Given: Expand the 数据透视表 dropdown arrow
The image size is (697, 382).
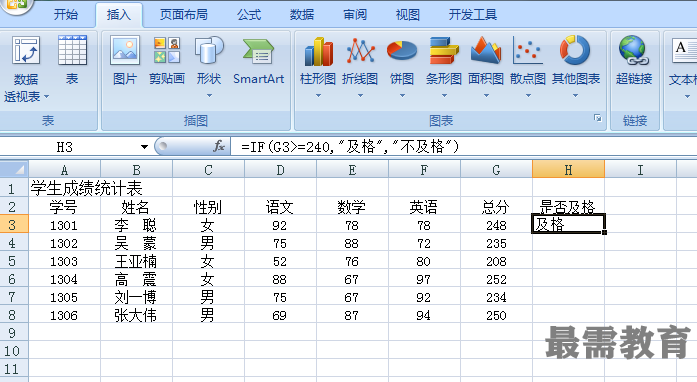Looking at the screenshot, I should point(46,97).
